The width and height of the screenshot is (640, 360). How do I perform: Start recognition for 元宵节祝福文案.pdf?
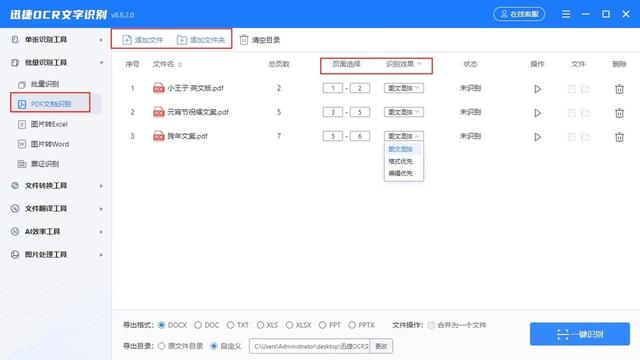538,113
